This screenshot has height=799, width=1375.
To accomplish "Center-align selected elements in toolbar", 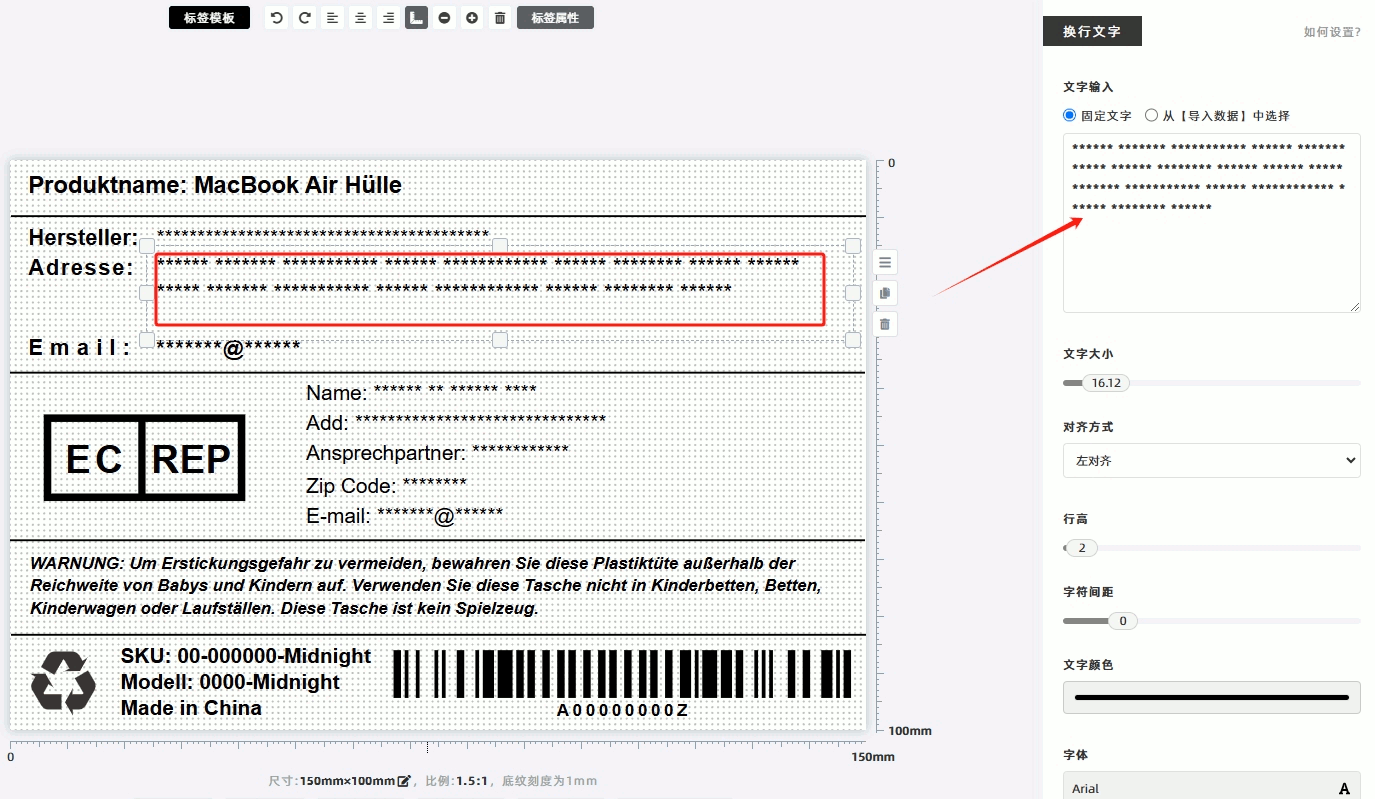I will pos(360,18).
